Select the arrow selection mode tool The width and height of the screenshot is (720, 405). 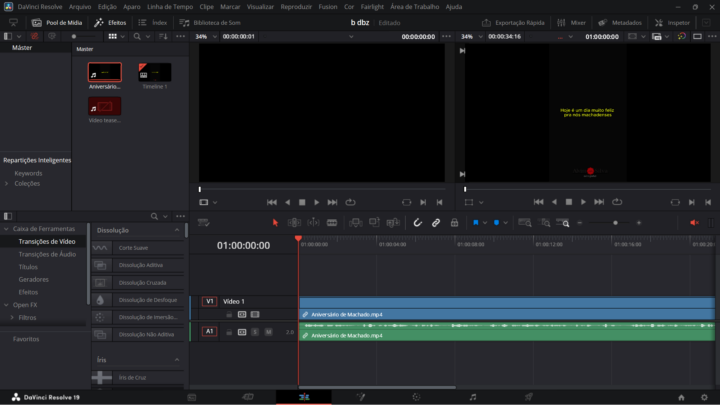click(x=276, y=223)
